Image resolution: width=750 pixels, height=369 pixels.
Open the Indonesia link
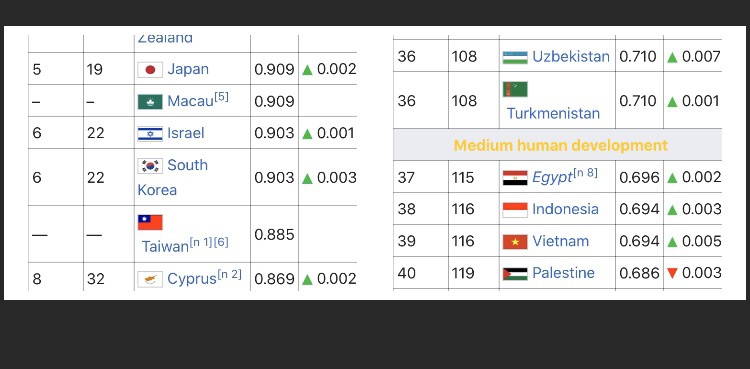click(x=565, y=209)
